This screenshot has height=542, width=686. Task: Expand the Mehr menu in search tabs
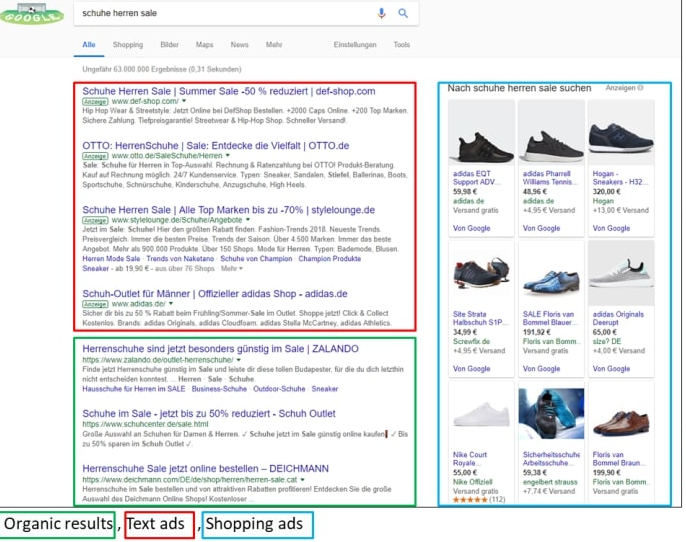coord(273,45)
